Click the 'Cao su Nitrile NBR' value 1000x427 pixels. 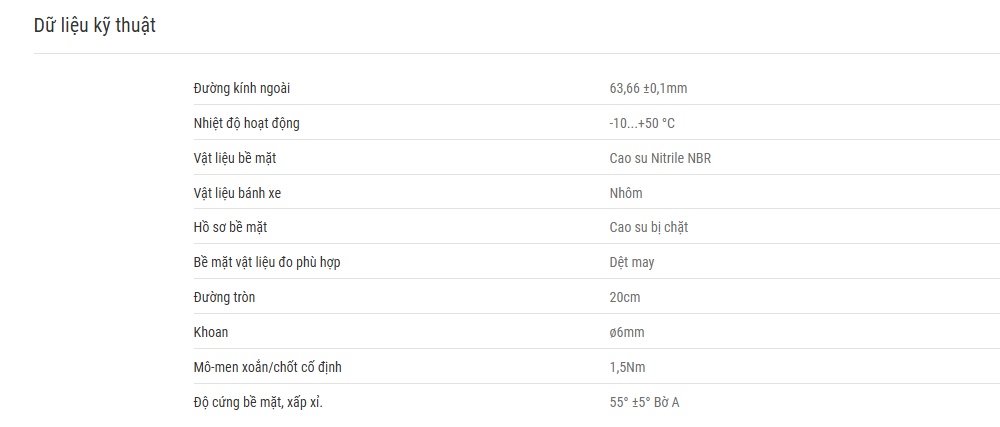point(660,159)
